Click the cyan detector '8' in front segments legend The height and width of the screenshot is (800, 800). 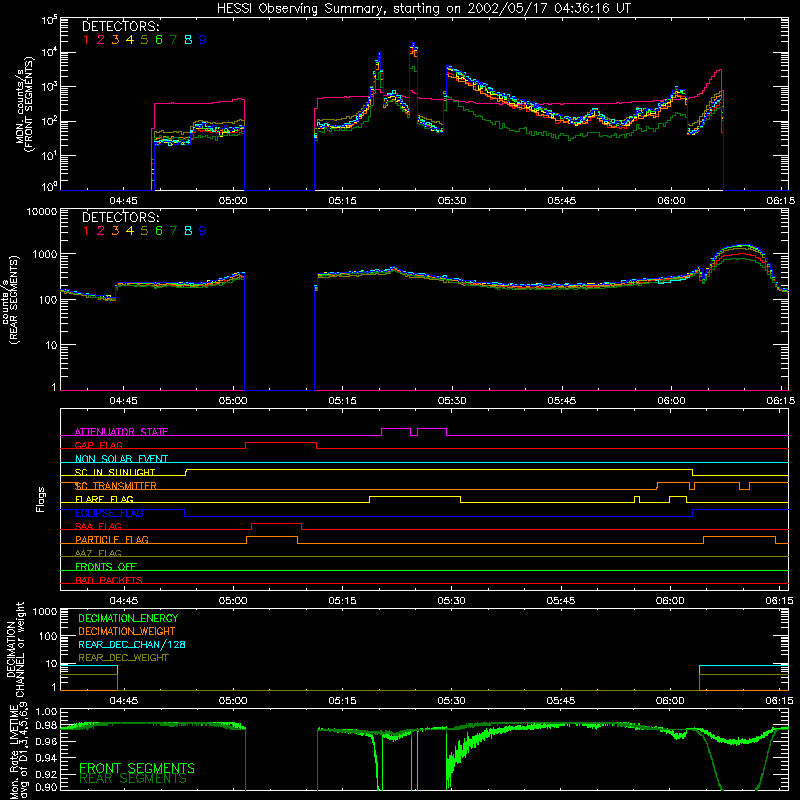pyautogui.click(x=188, y=40)
